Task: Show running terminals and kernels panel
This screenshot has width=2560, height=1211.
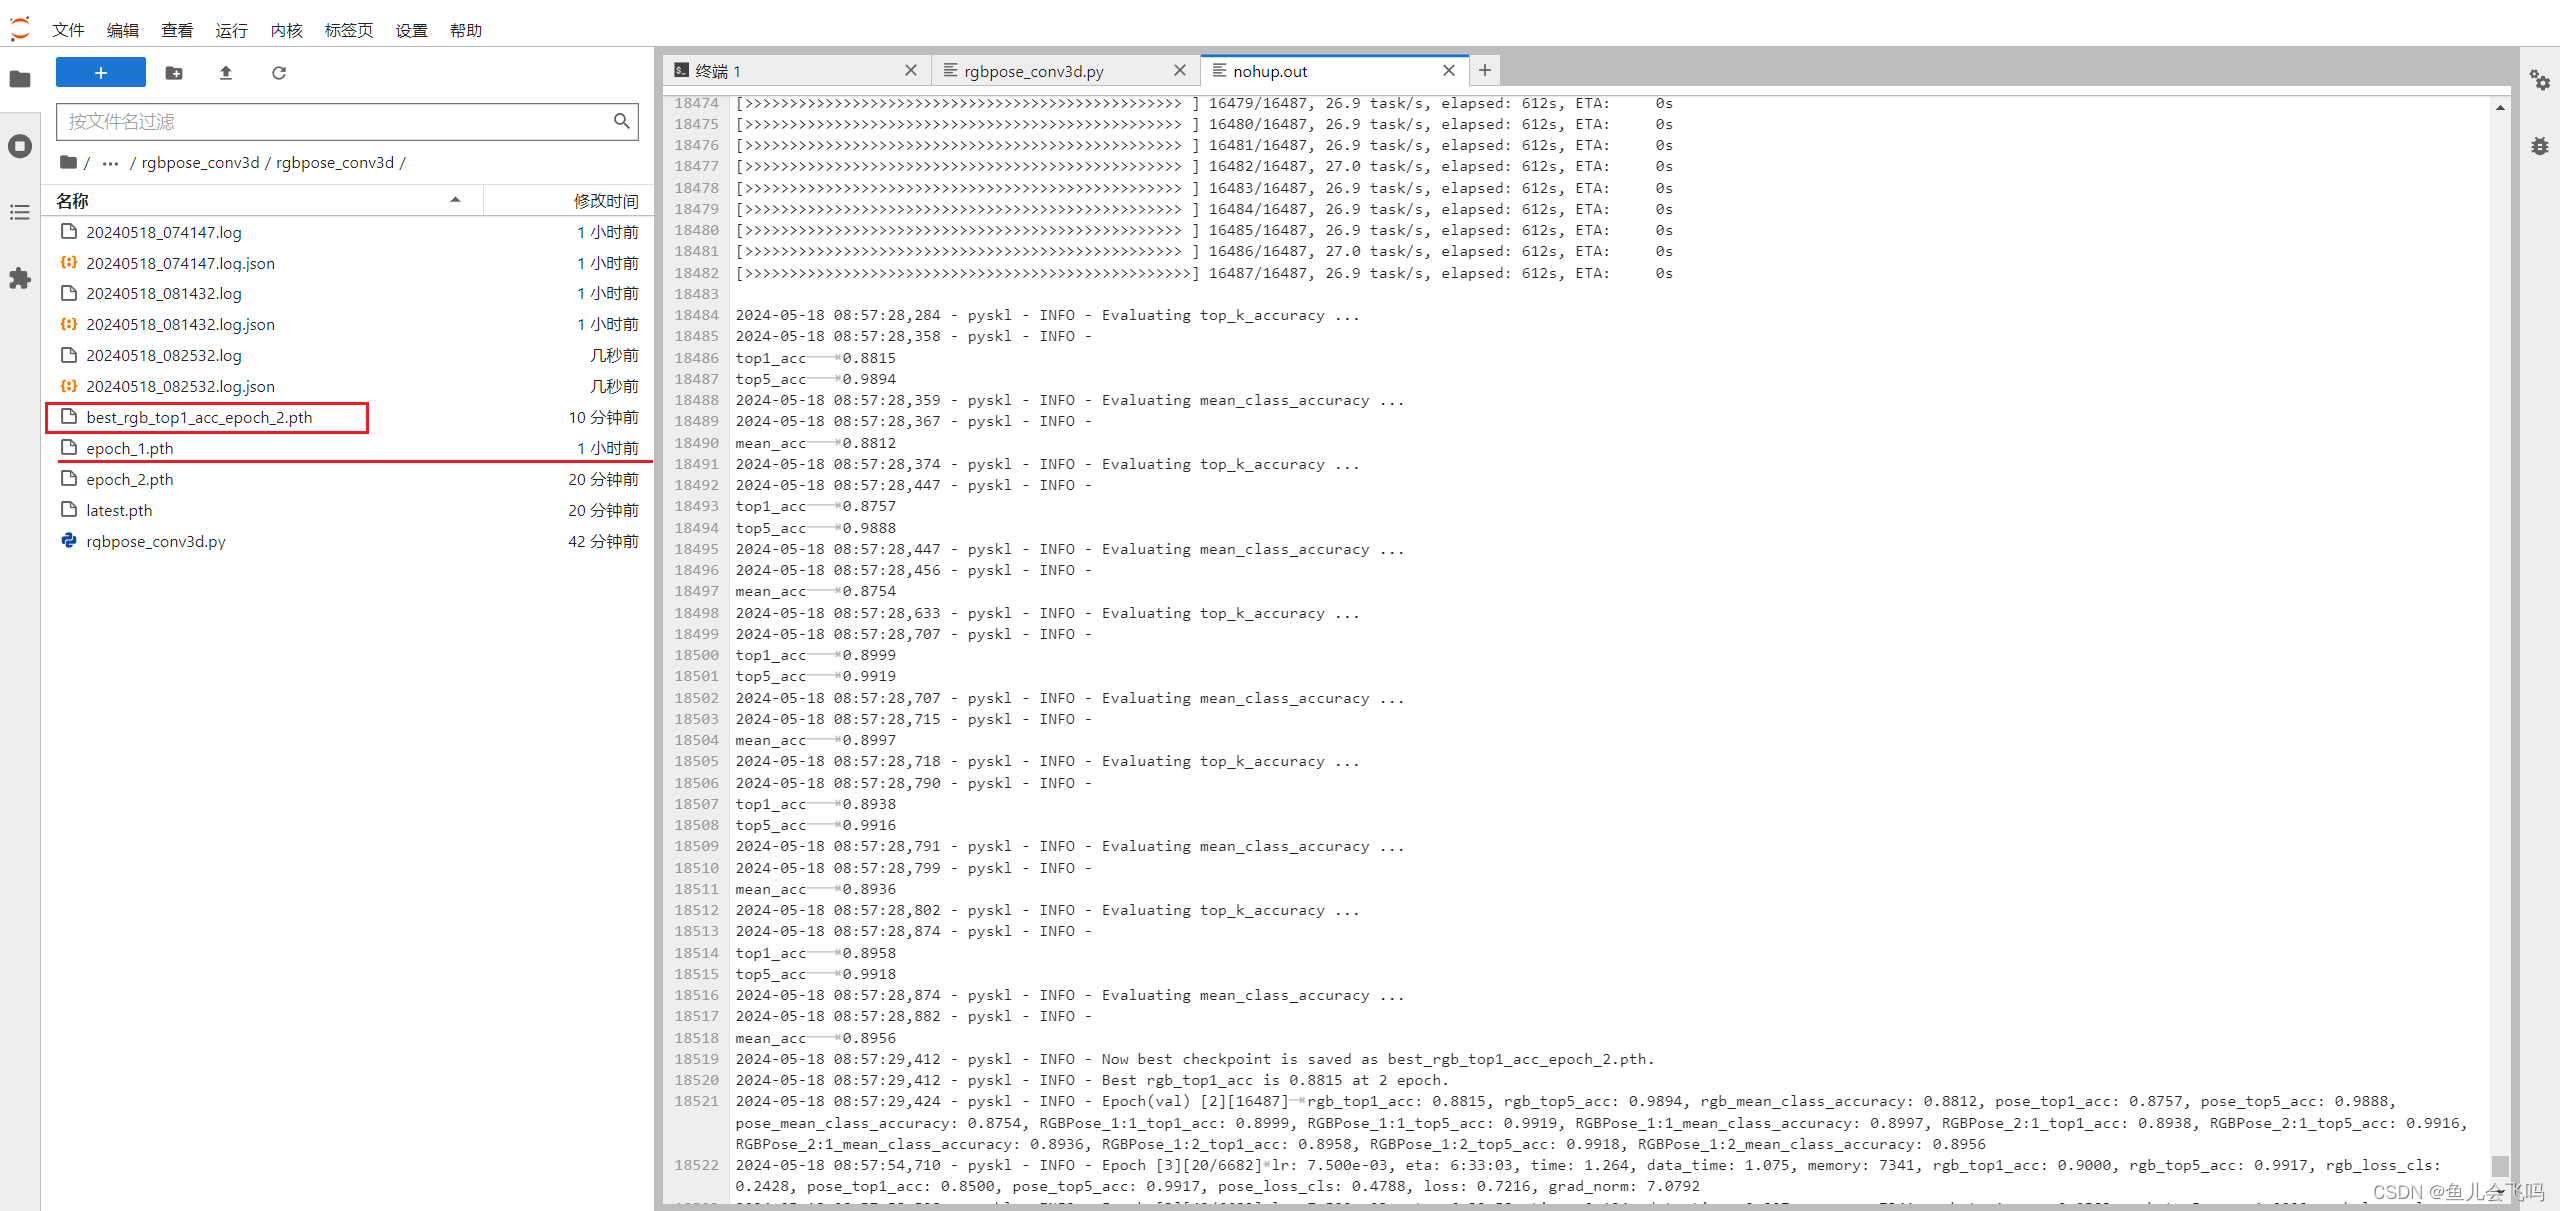Action: [x=20, y=146]
